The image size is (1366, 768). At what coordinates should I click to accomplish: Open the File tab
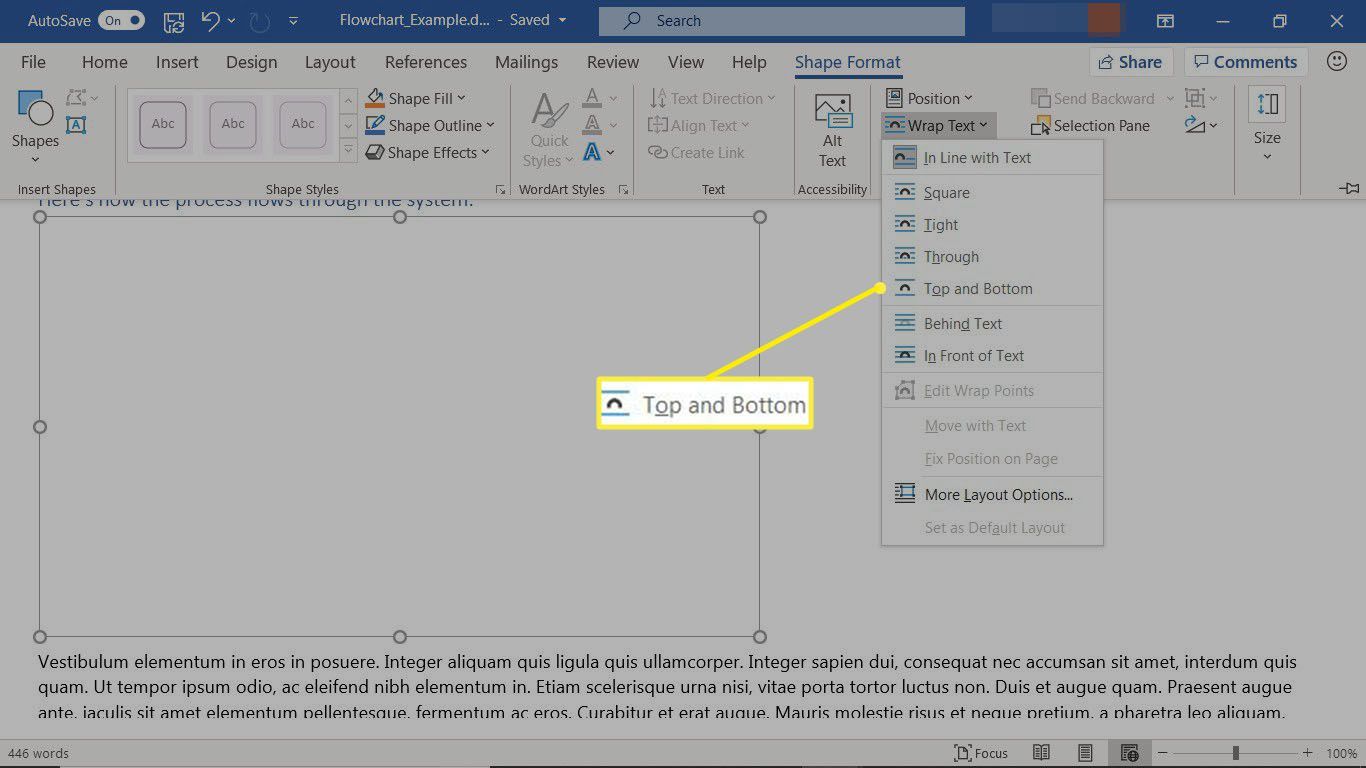pyautogui.click(x=33, y=62)
